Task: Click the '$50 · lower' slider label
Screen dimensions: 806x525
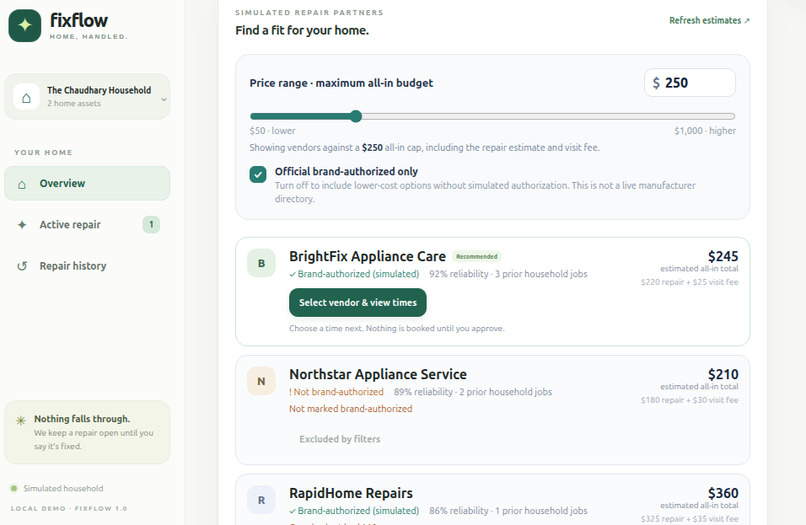Action: (x=272, y=131)
